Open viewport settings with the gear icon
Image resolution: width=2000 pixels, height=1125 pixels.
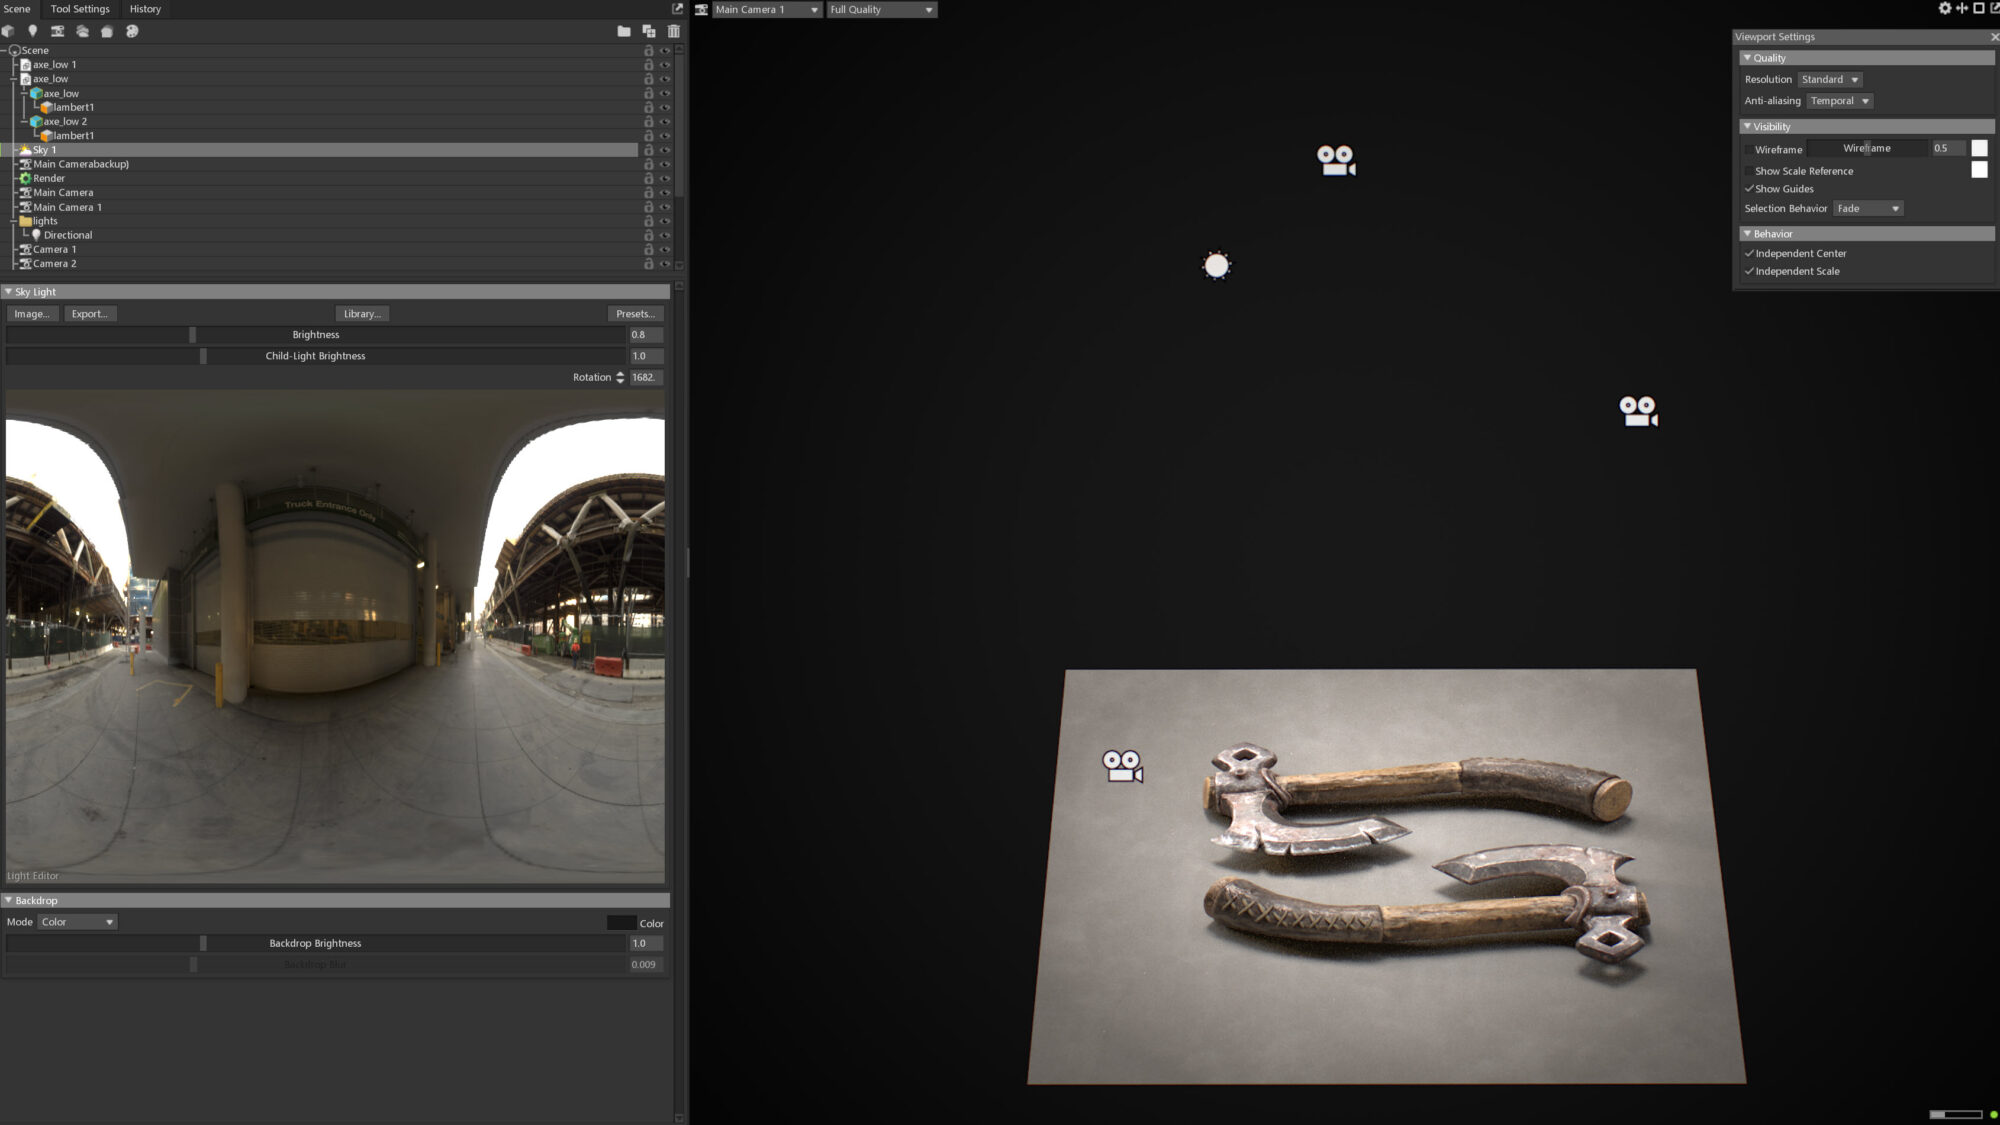tap(1944, 8)
